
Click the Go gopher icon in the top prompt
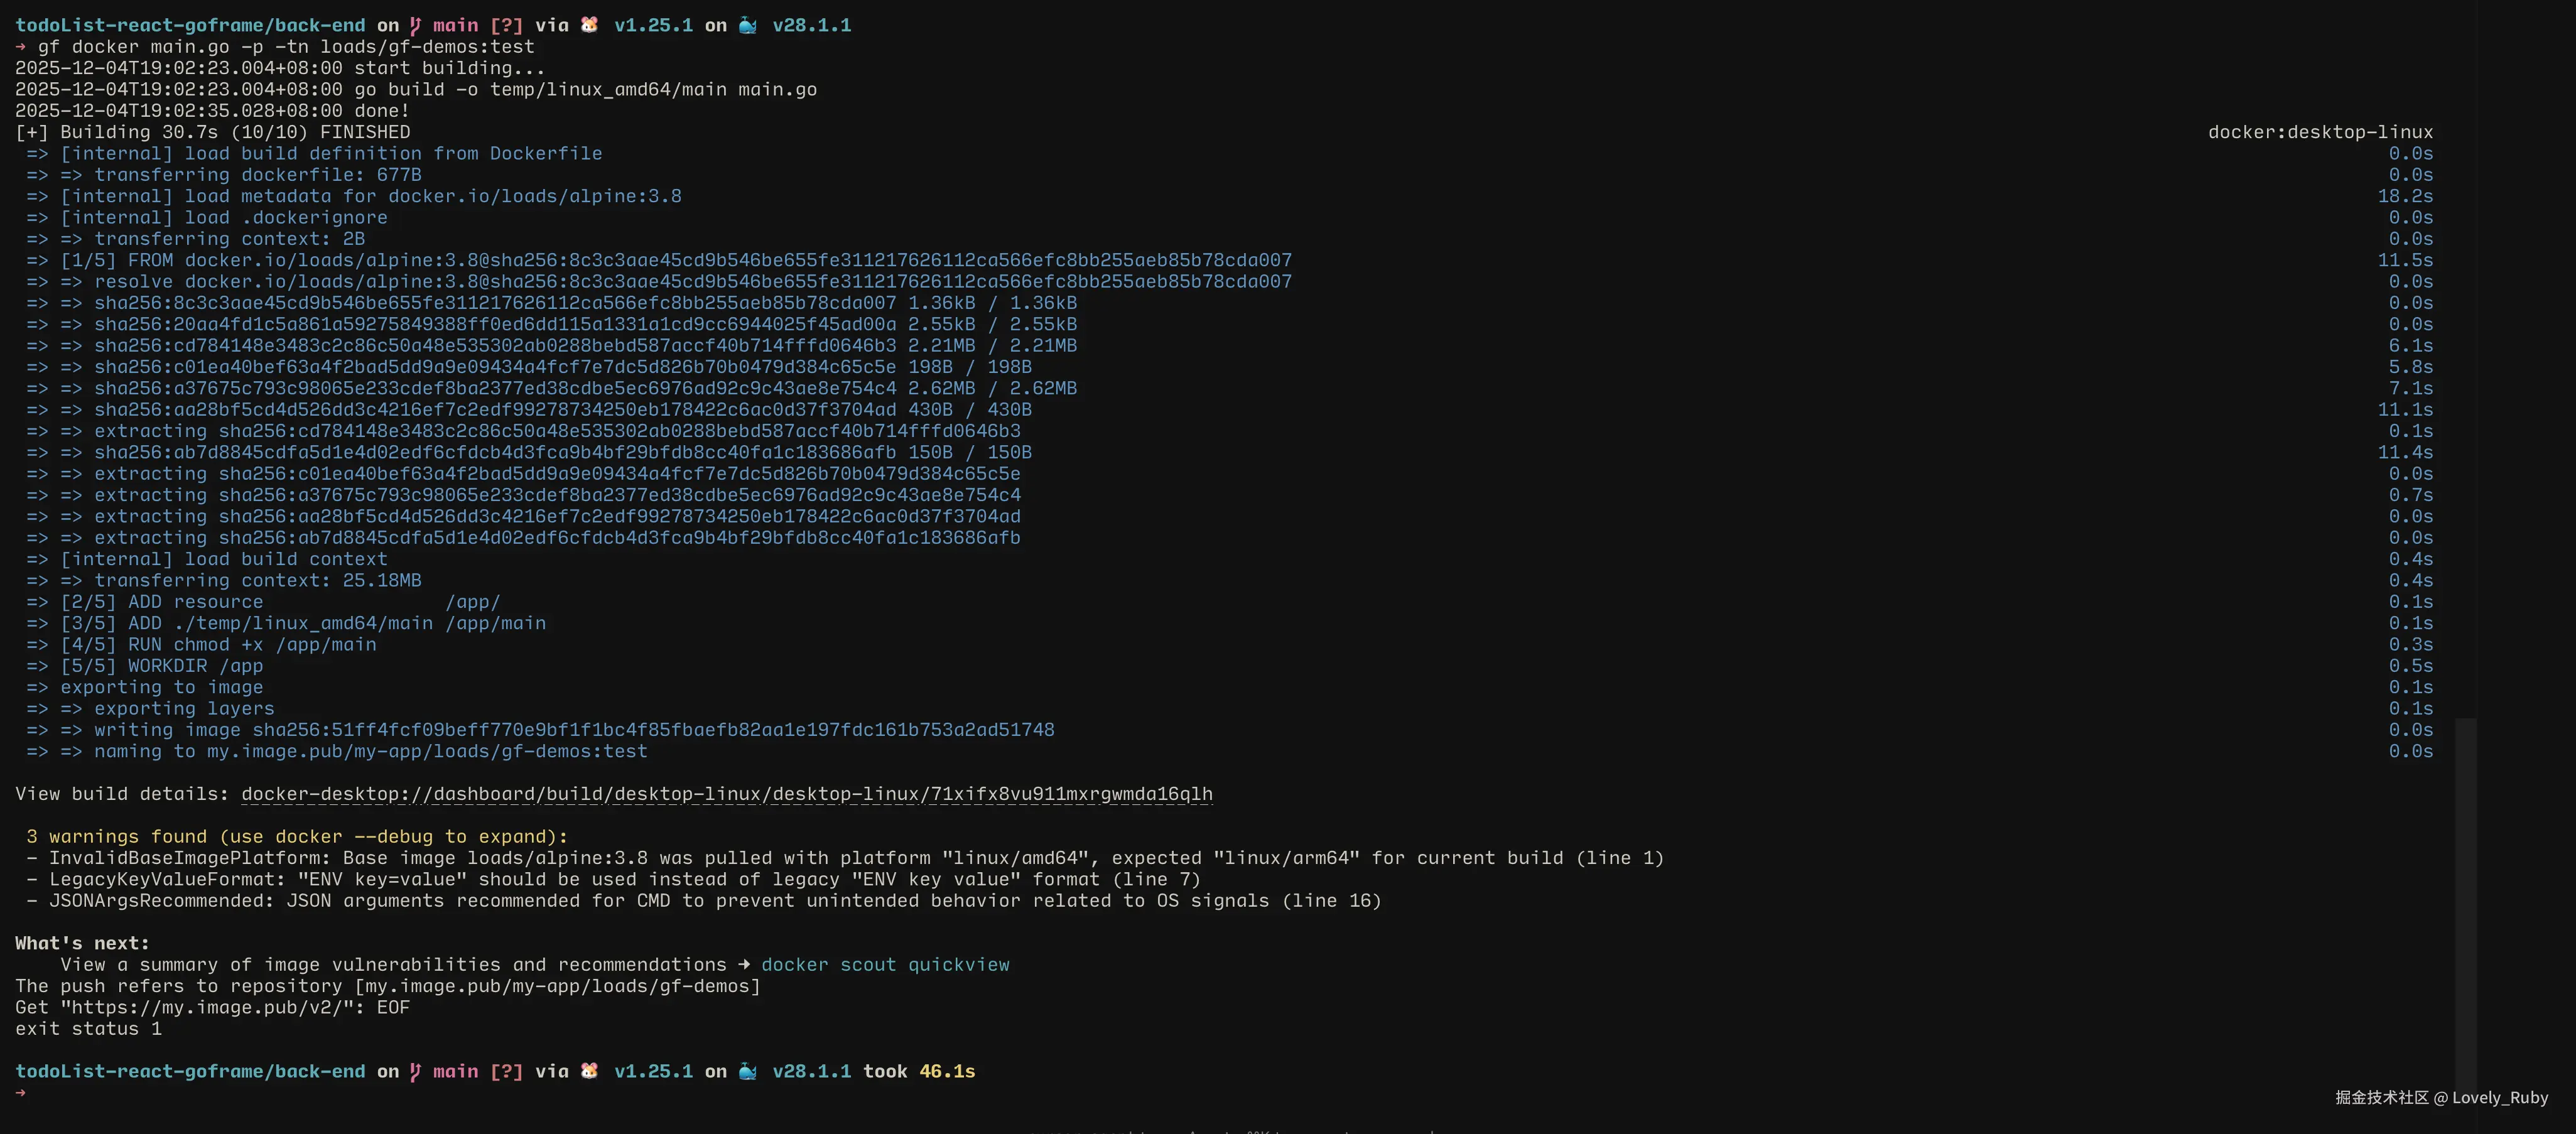[x=590, y=24]
